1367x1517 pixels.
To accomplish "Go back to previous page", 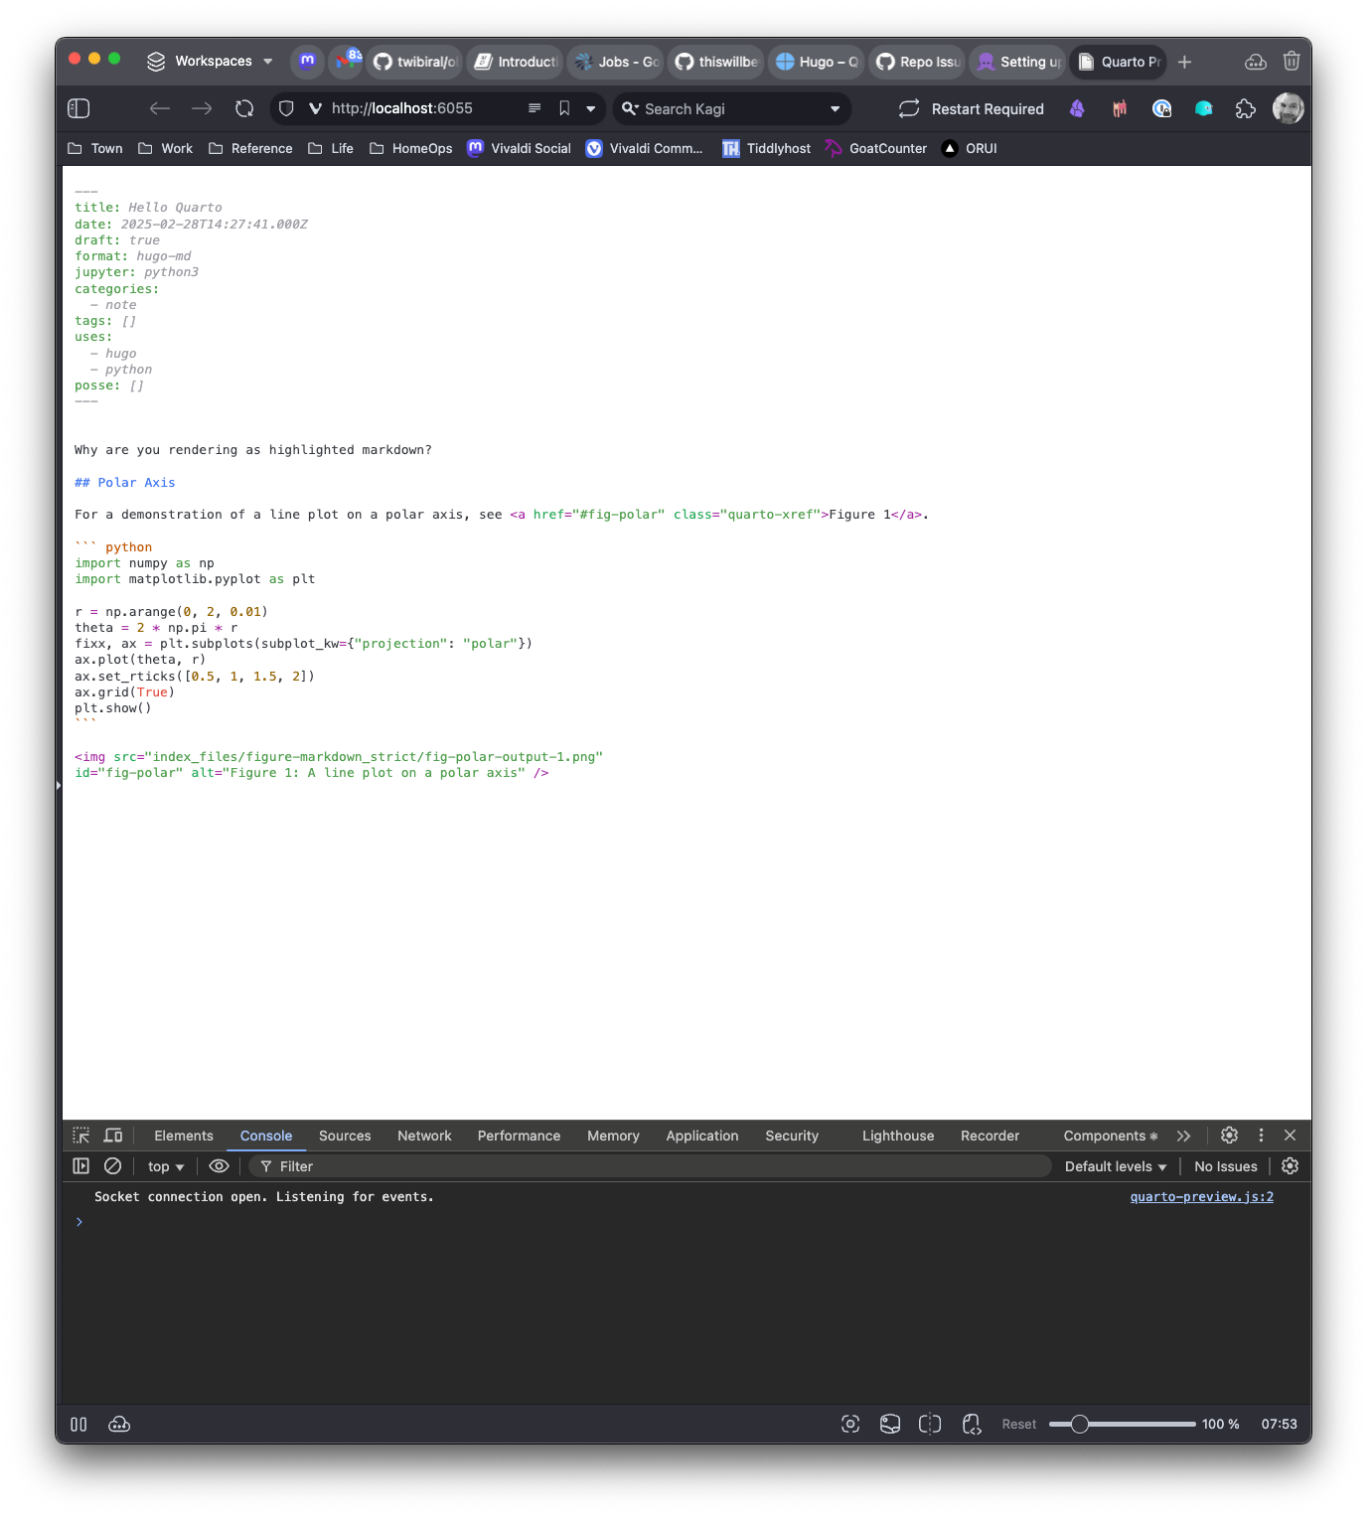I will 160,108.
